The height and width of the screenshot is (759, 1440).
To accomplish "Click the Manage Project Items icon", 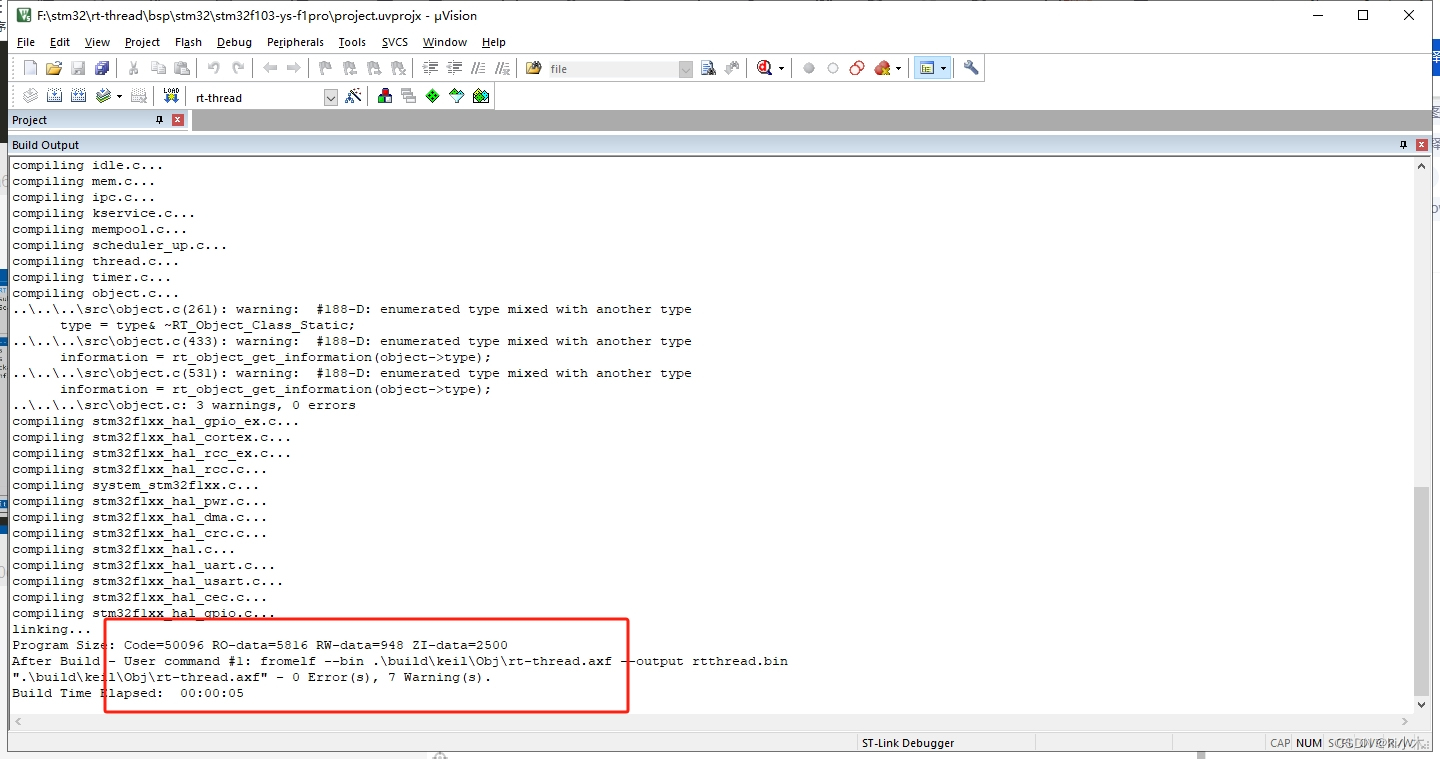I will tap(384, 96).
